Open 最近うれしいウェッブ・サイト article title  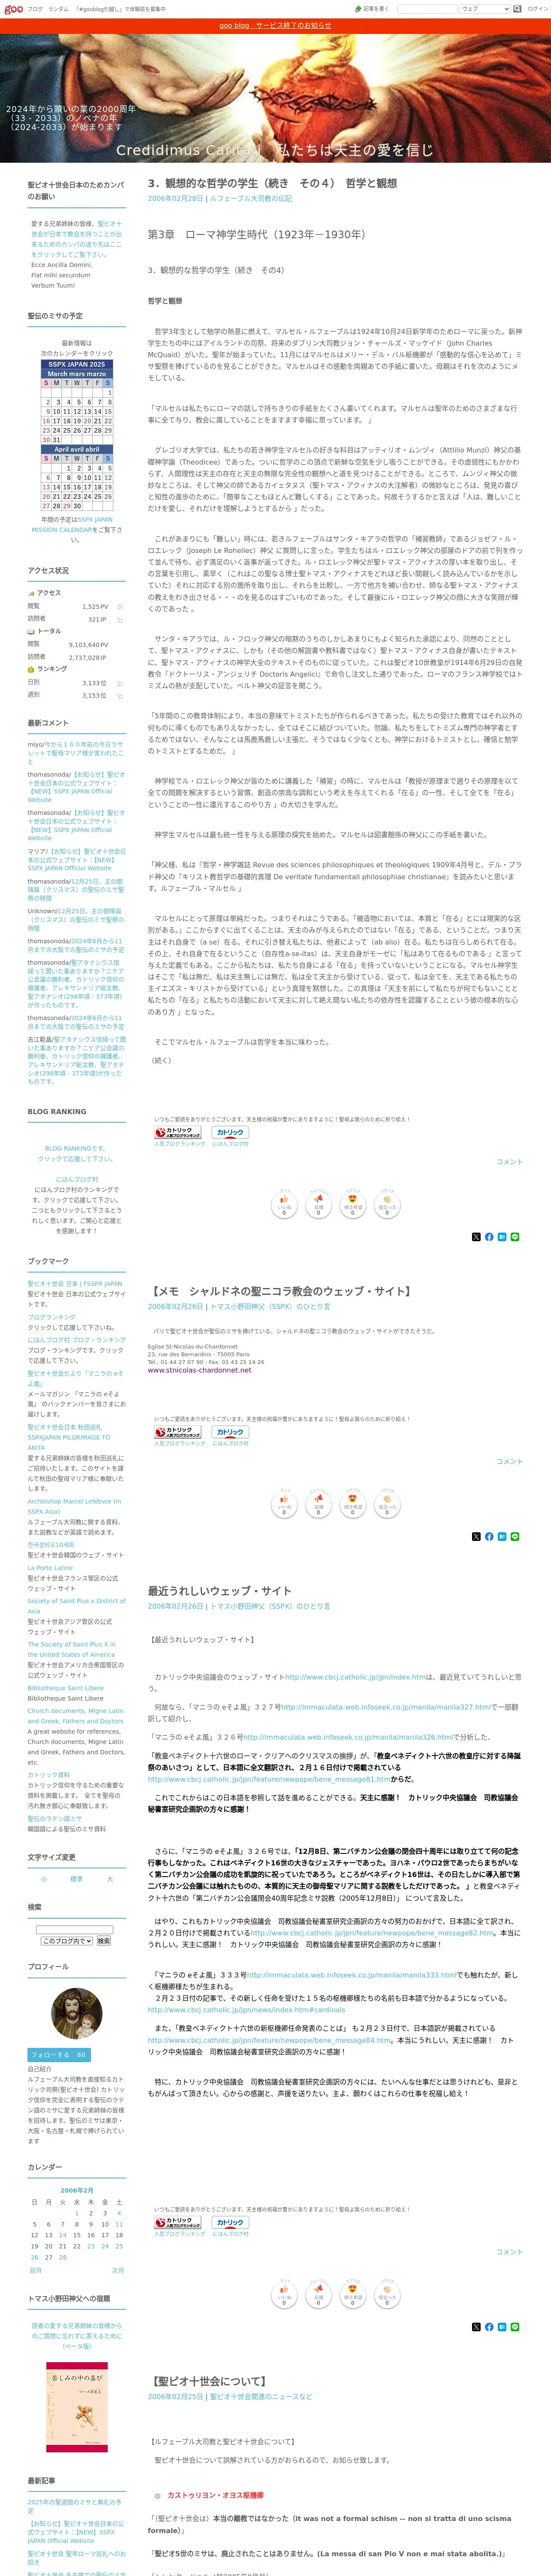tap(220, 1591)
